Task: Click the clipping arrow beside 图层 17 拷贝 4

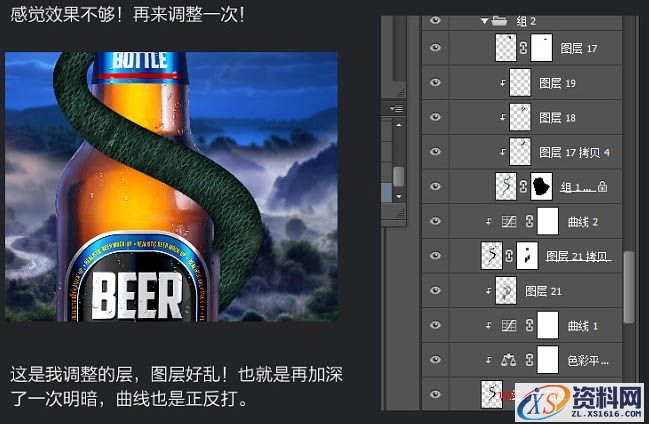Action: click(502, 152)
